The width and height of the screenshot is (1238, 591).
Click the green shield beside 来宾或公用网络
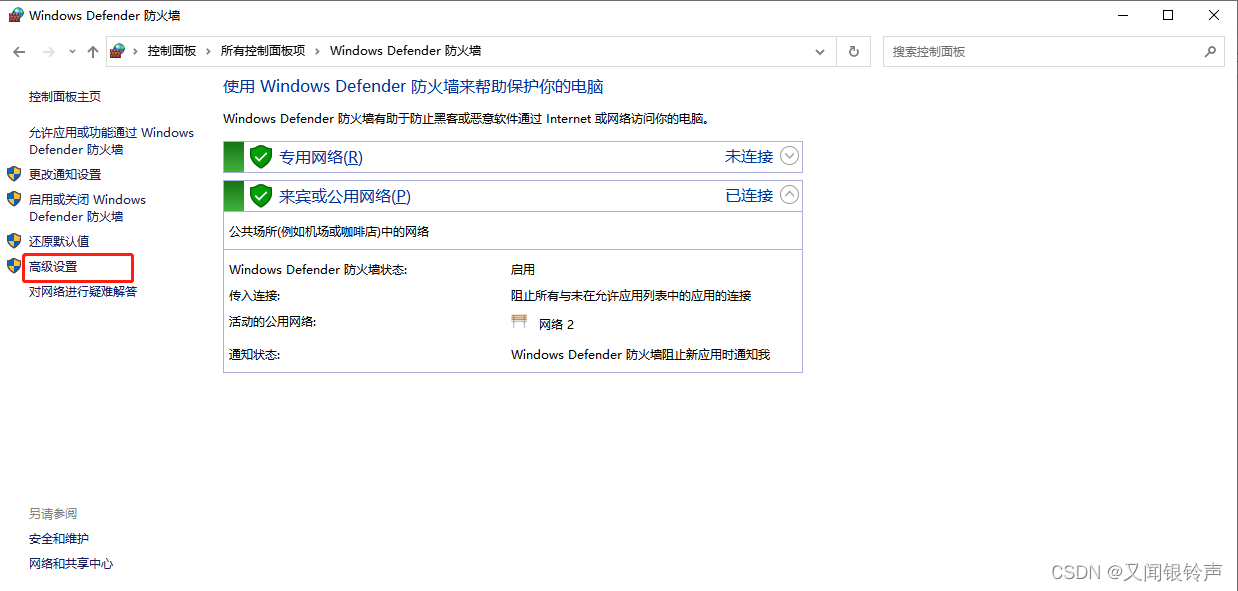tap(261, 196)
